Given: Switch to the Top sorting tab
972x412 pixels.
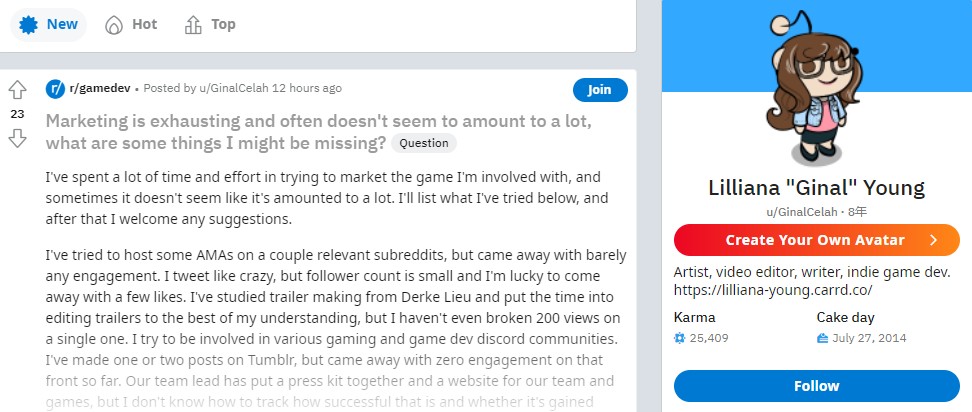Looking at the screenshot, I should point(210,25).
